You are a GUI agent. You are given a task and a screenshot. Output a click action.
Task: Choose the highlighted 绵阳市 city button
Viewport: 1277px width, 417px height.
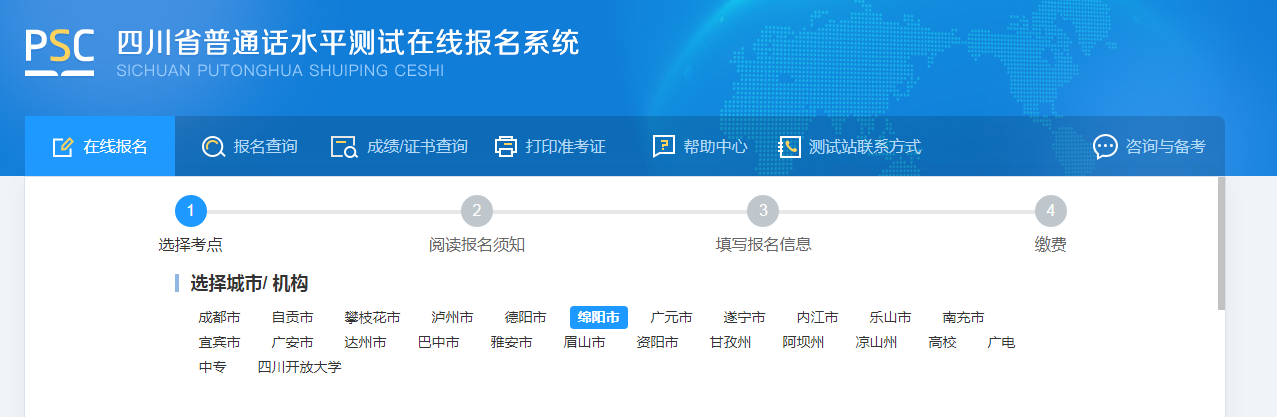598,318
